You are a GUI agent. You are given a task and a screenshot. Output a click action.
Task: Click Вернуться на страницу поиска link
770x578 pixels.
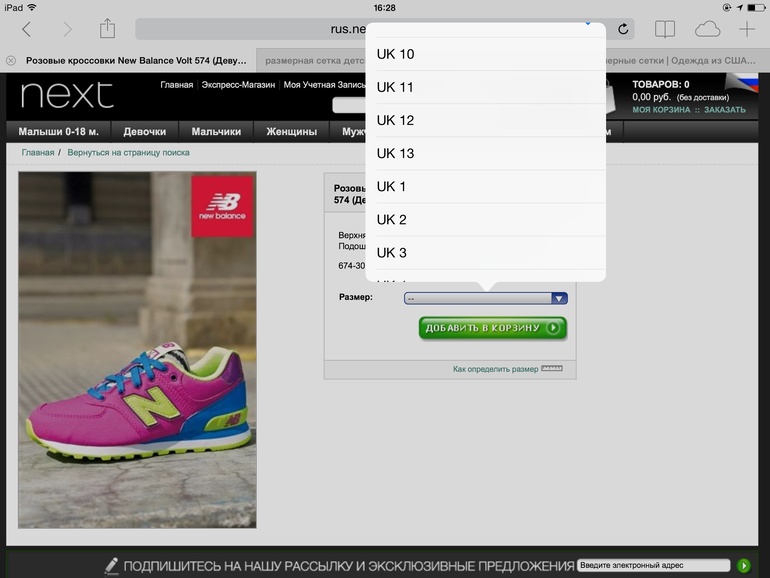point(128,153)
